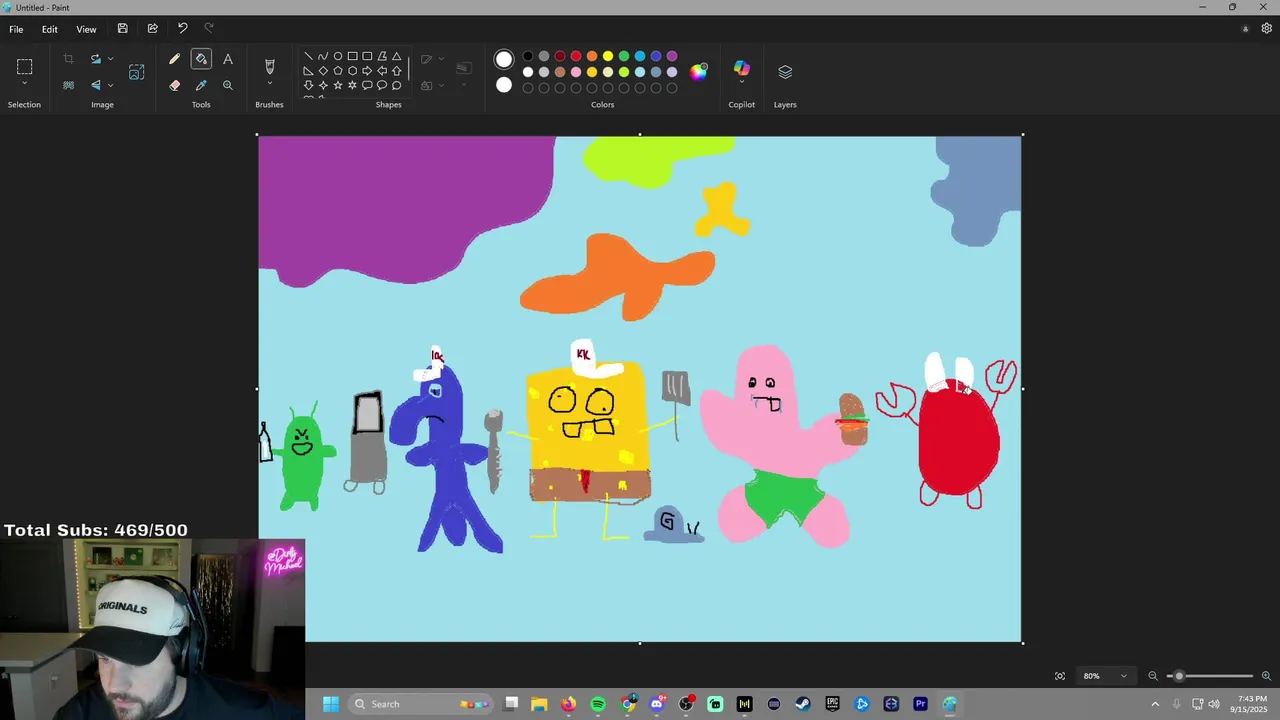Click the zoom slider handle
This screenshot has height=720, width=1280.
[x=1179, y=676]
